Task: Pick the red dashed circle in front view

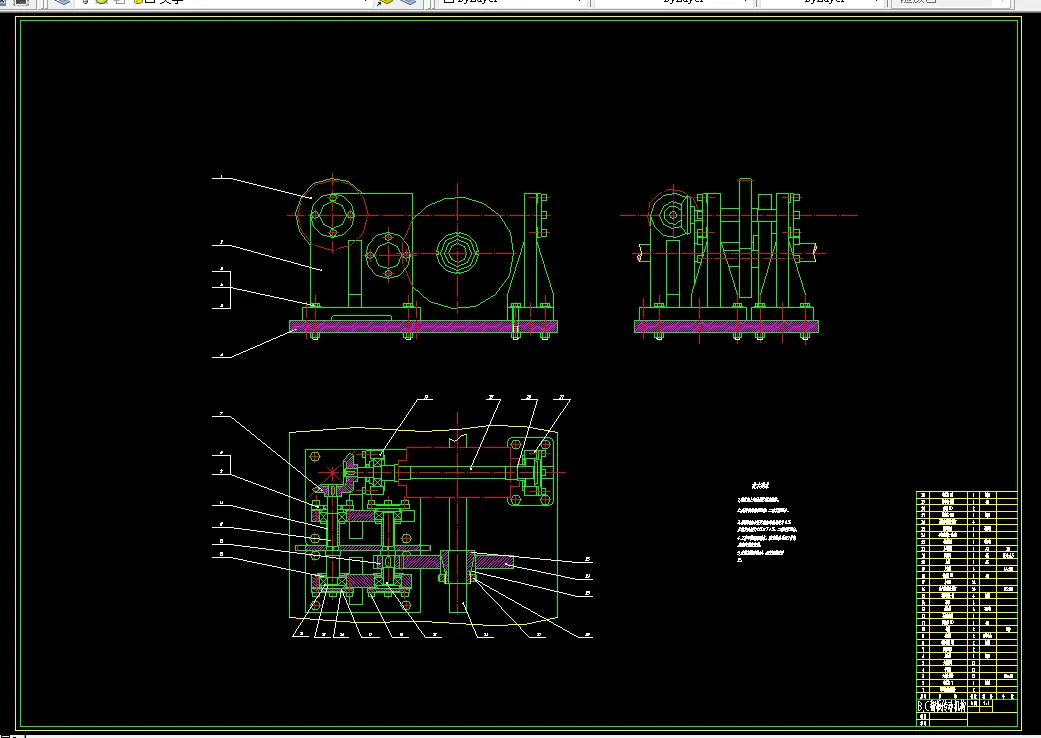Action: 333,214
